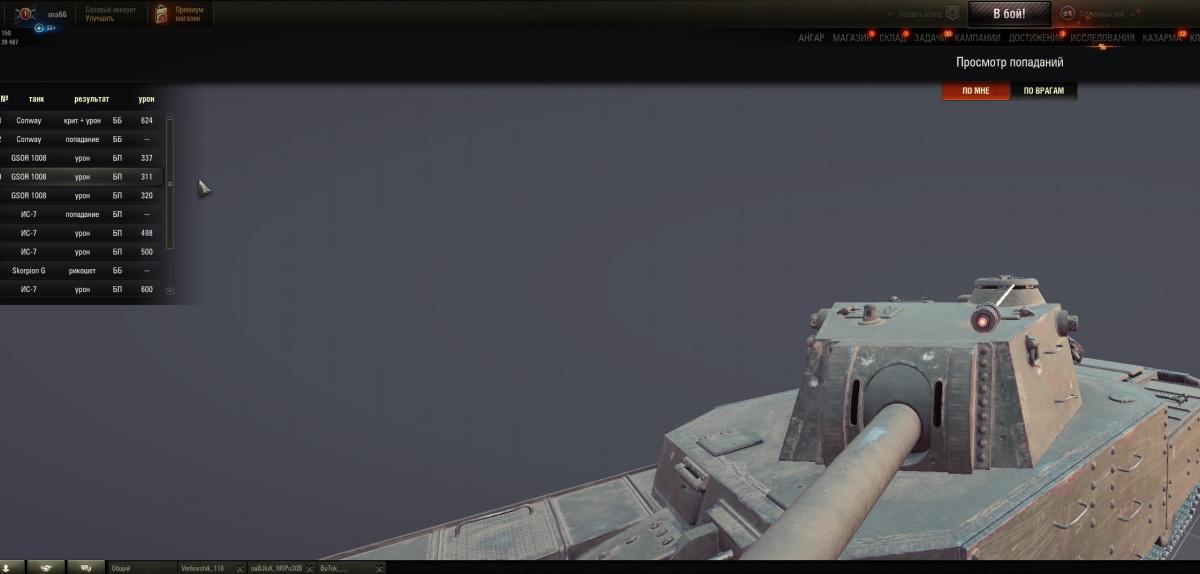1200x574 pixels.
Task: Click the battle mode round icon
Action: pyautogui.click(x=1067, y=14)
